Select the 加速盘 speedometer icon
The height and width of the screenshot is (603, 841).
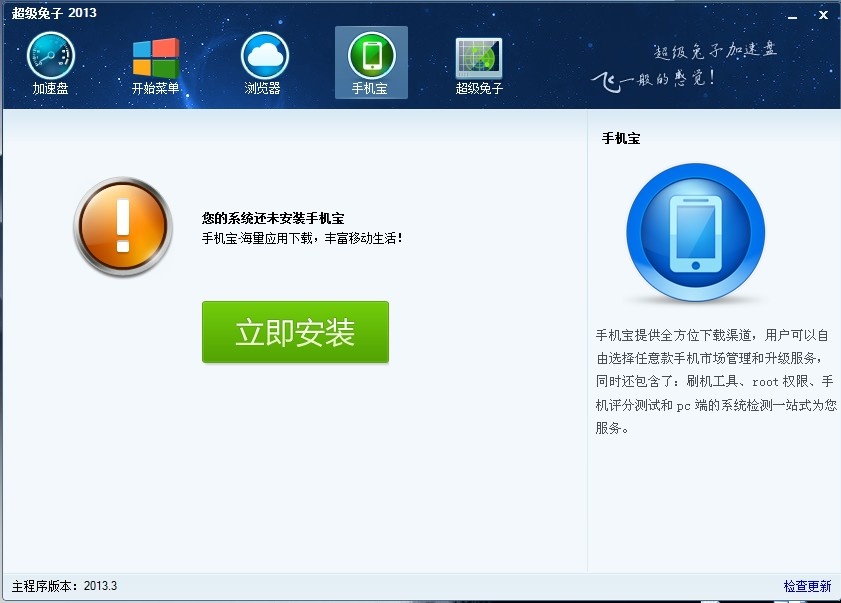48,56
